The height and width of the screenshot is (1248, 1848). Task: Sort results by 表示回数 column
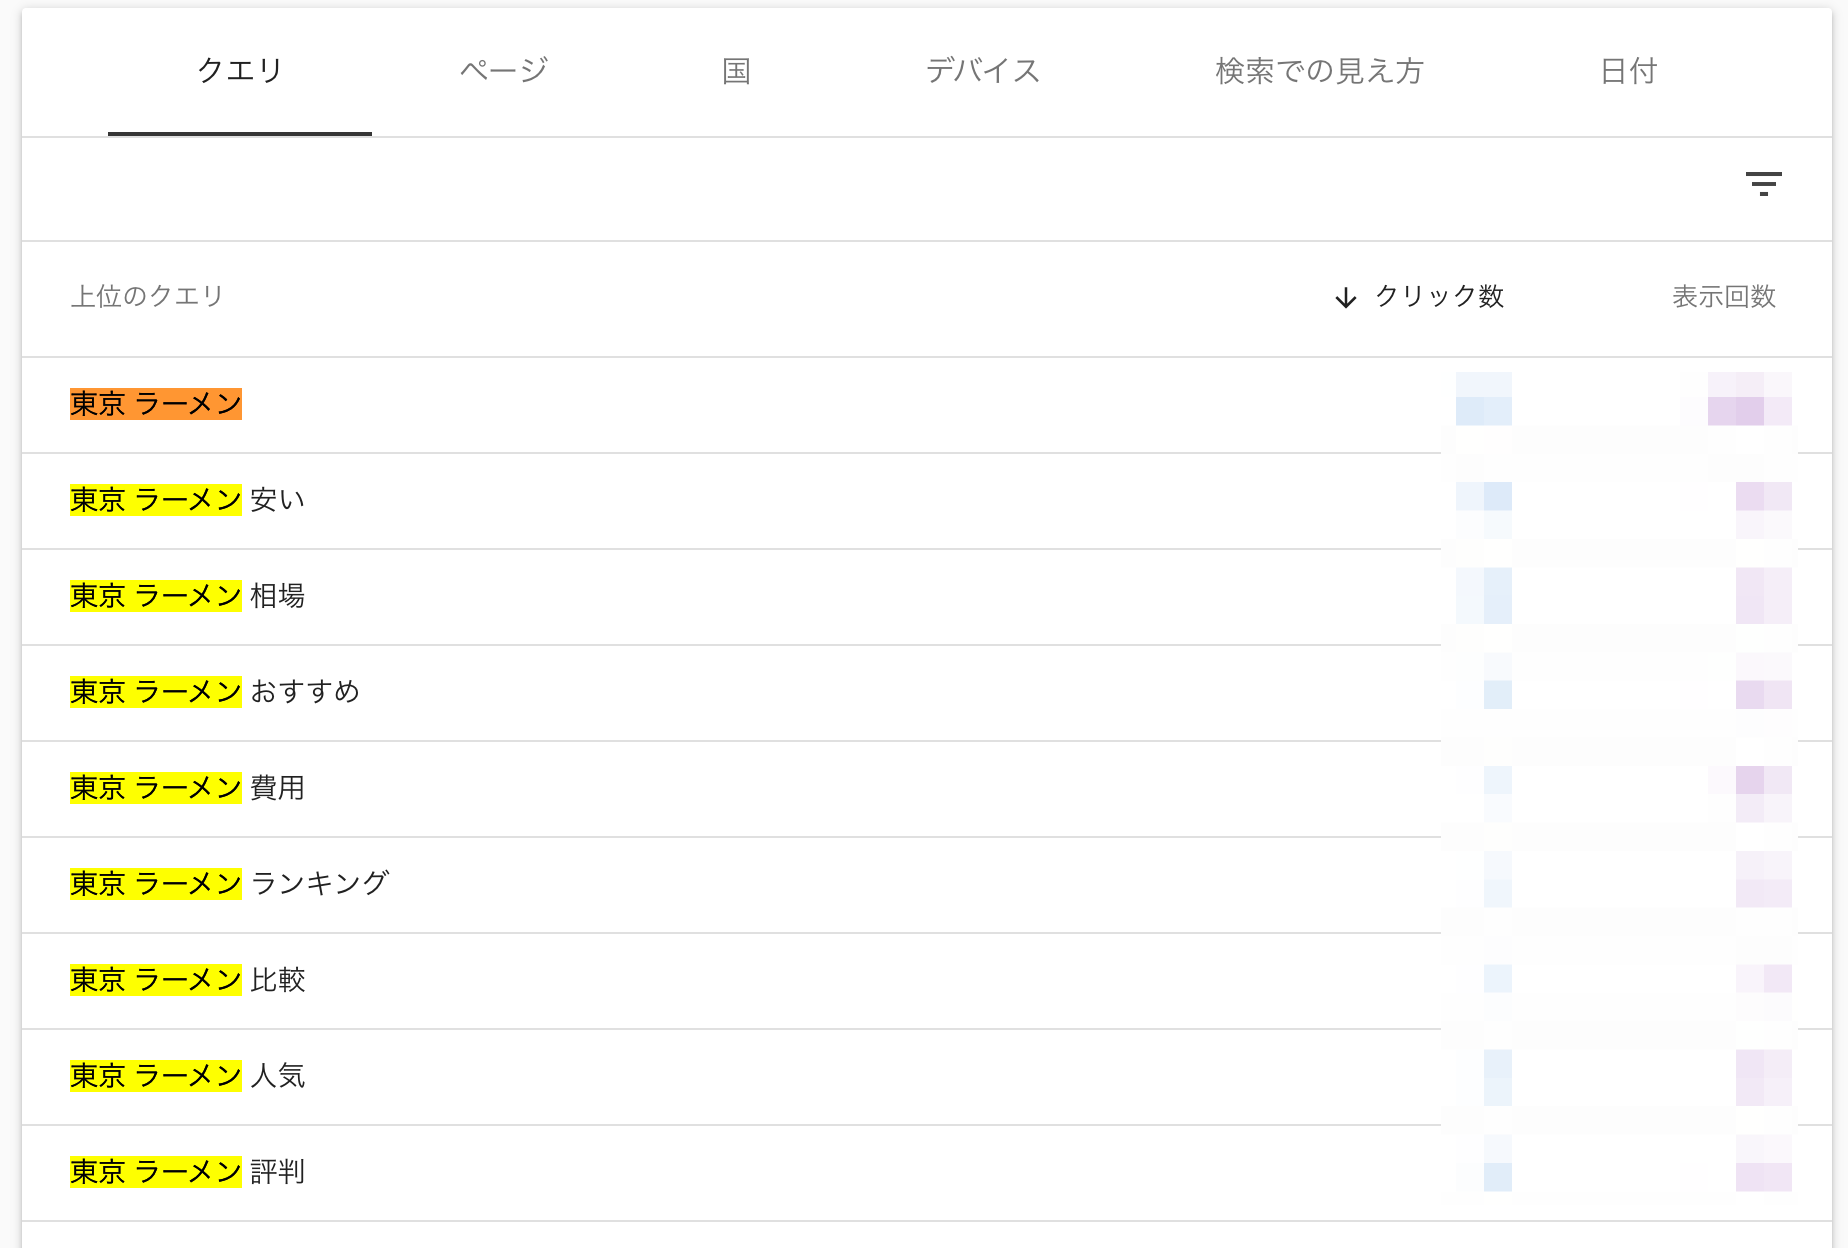pos(1723,297)
